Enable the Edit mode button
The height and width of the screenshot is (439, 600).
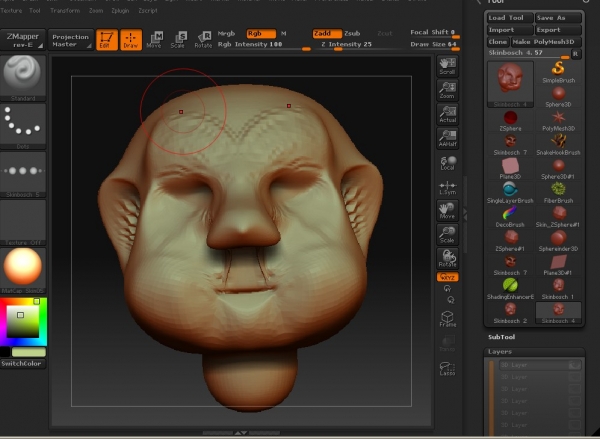tap(107, 40)
